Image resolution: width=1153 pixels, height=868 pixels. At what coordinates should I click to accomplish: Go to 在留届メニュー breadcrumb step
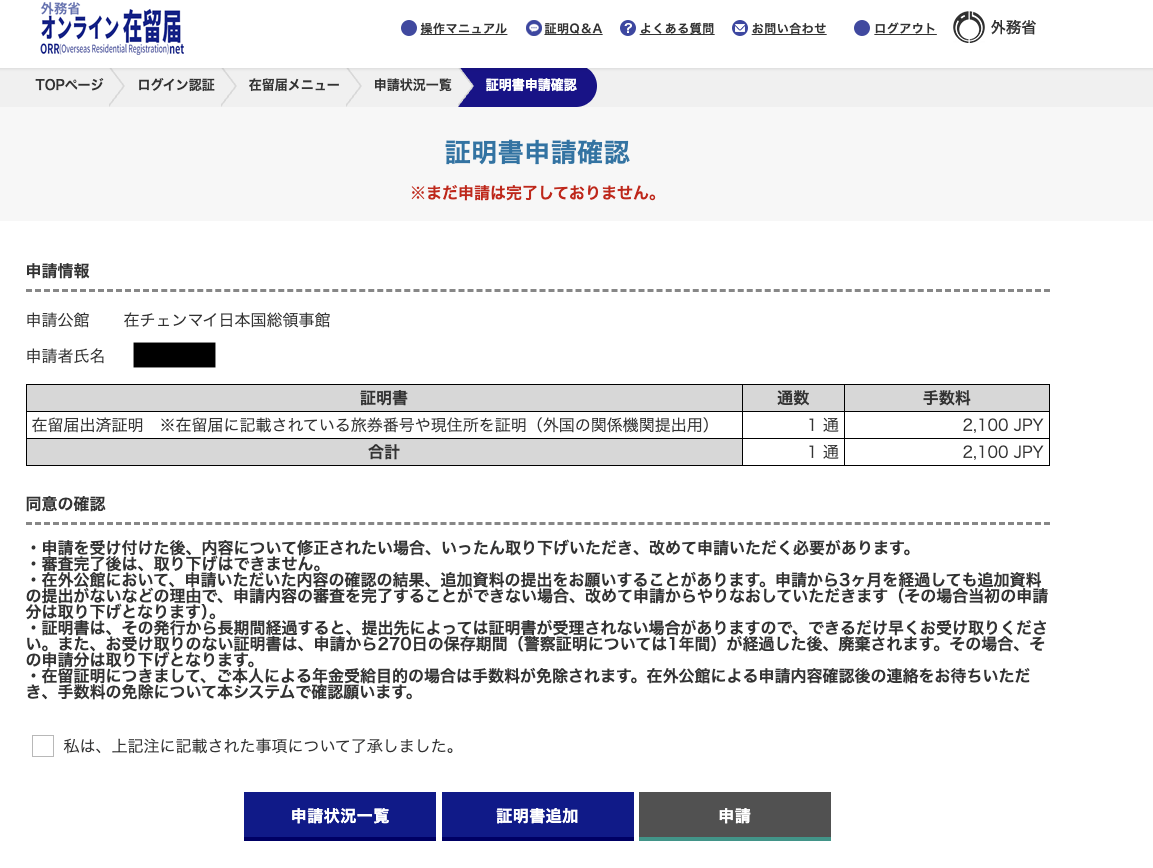tap(294, 85)
